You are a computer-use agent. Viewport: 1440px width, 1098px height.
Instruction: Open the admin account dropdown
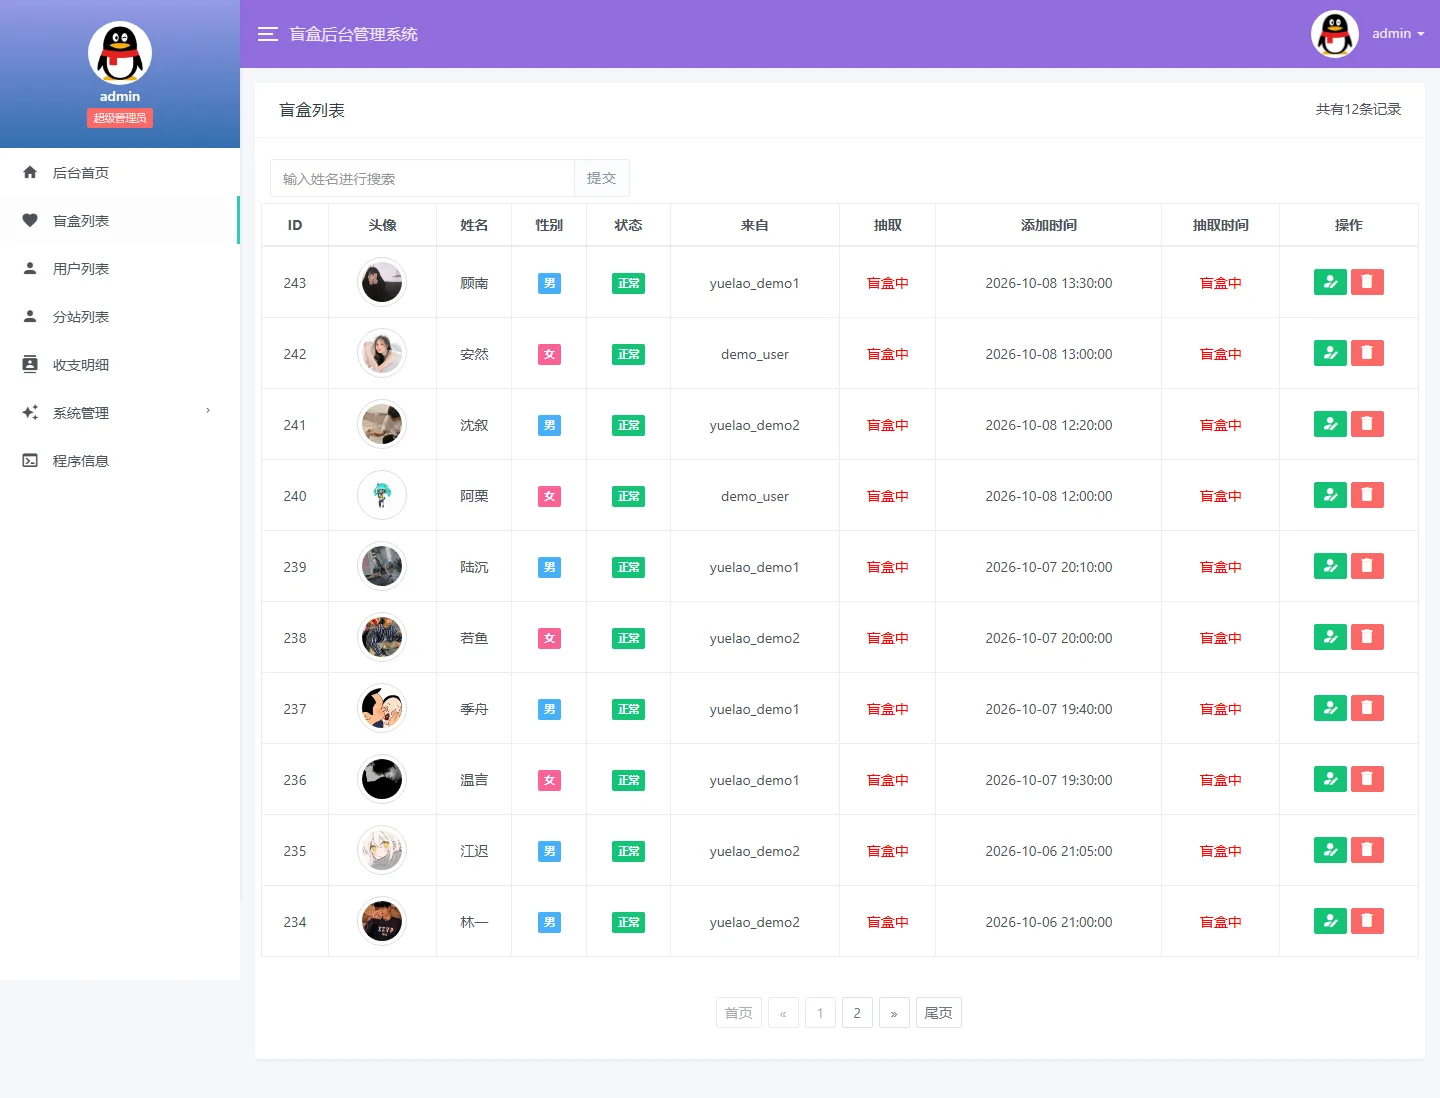tap(1398, 34)
